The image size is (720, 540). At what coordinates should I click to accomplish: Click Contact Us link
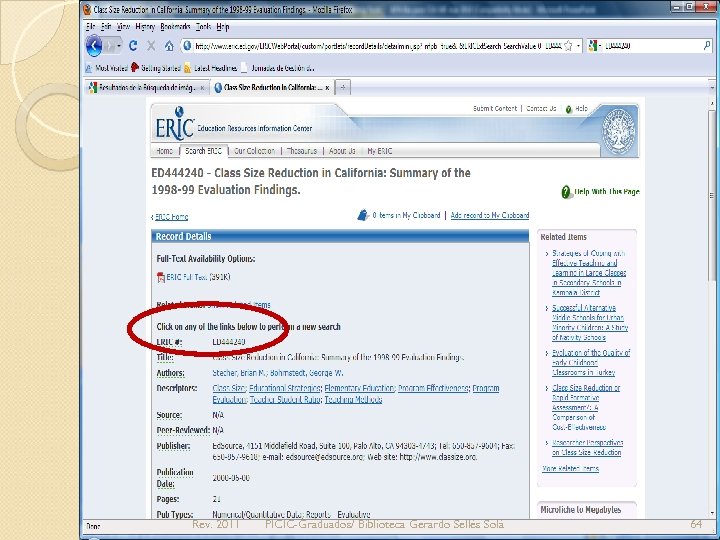pos(541,109)
